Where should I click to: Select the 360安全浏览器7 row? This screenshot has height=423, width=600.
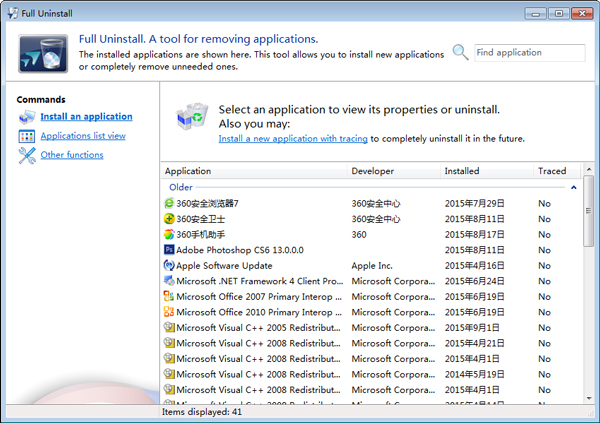[371, 203]
